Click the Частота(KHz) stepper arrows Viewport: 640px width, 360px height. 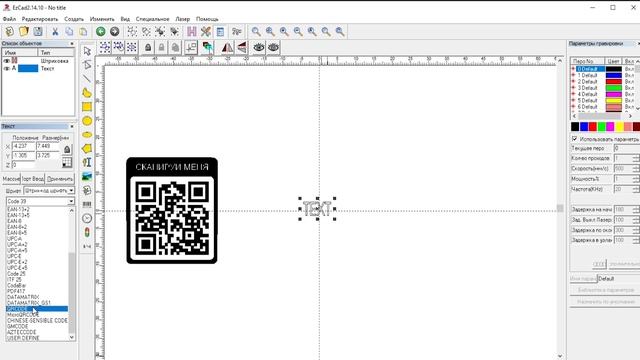click(636, 189)
